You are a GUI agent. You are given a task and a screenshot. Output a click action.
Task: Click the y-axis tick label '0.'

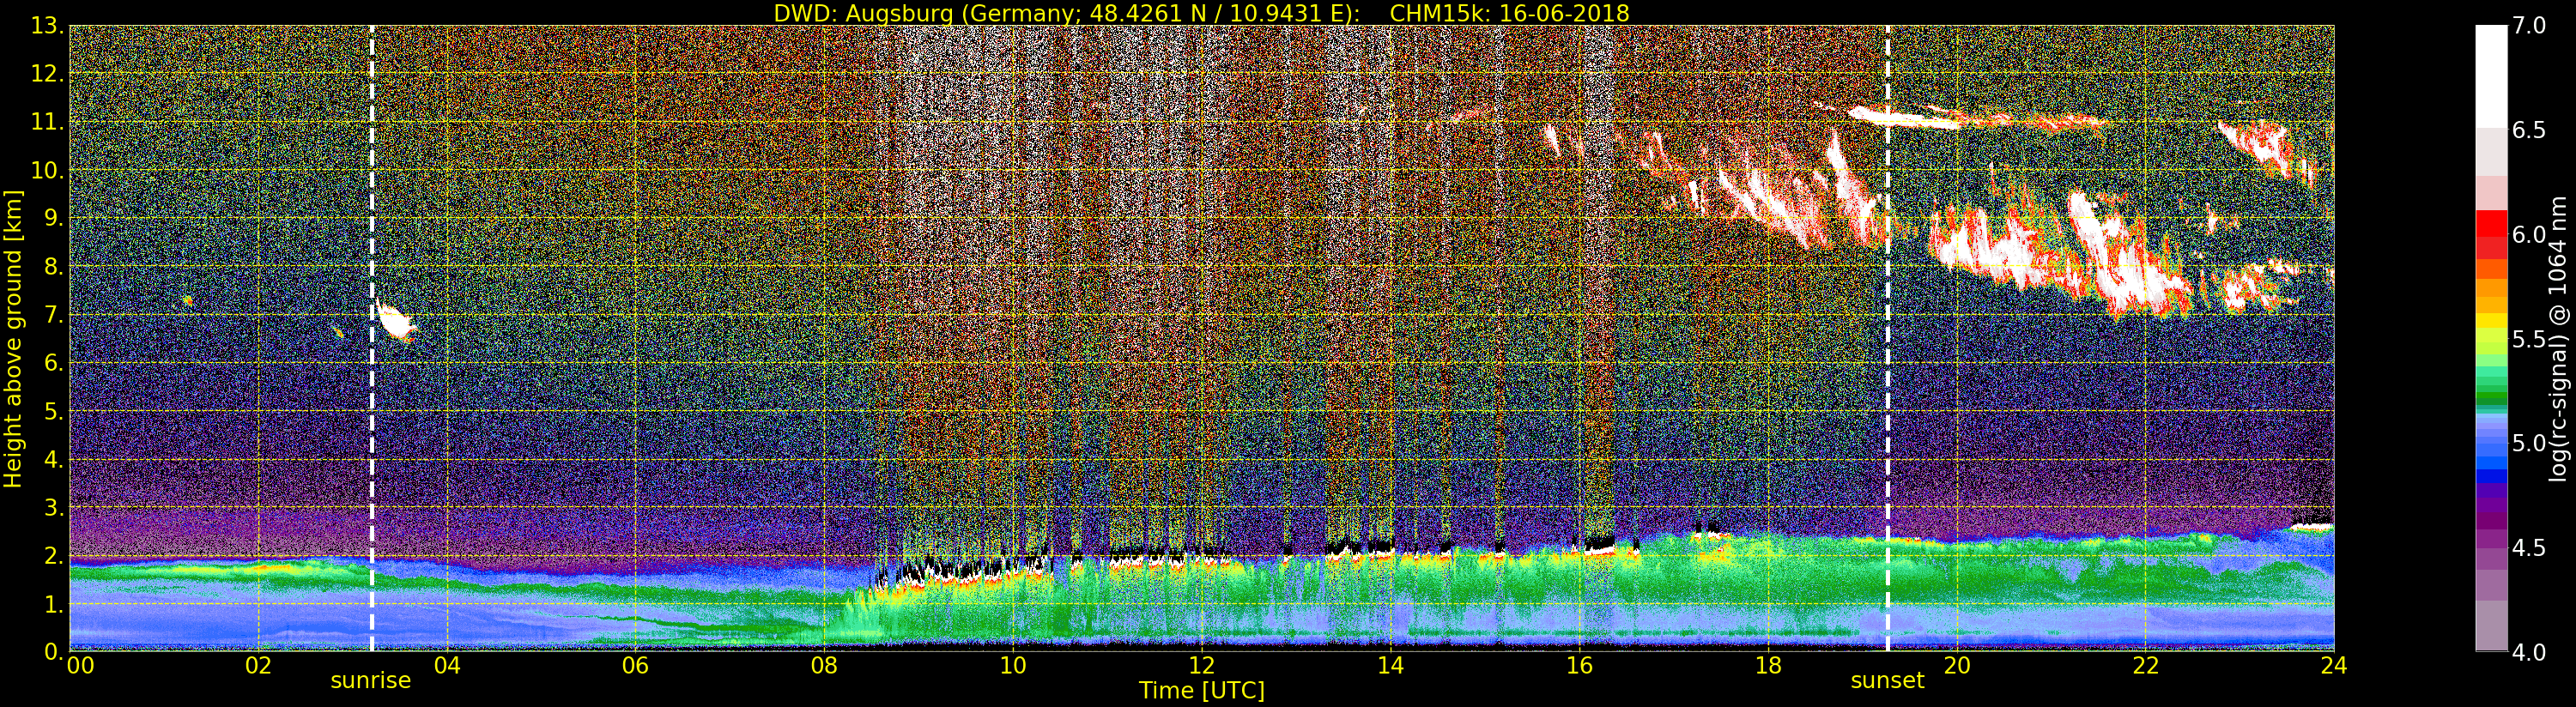pyautogui.click(x=54, y=652)
